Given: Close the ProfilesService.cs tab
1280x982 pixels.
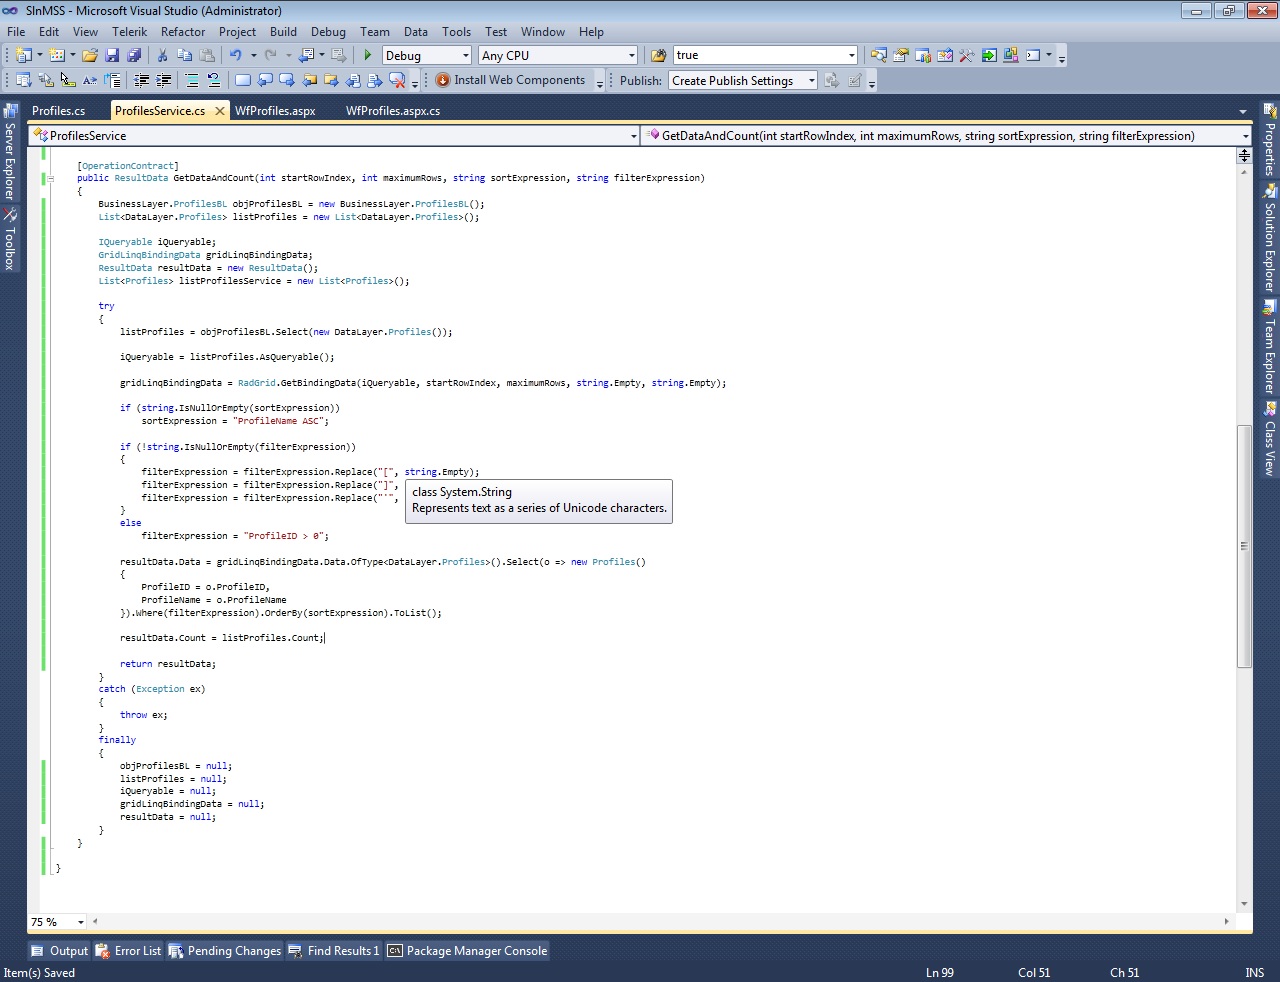Looking at the screenshot, I should point(220,111).
